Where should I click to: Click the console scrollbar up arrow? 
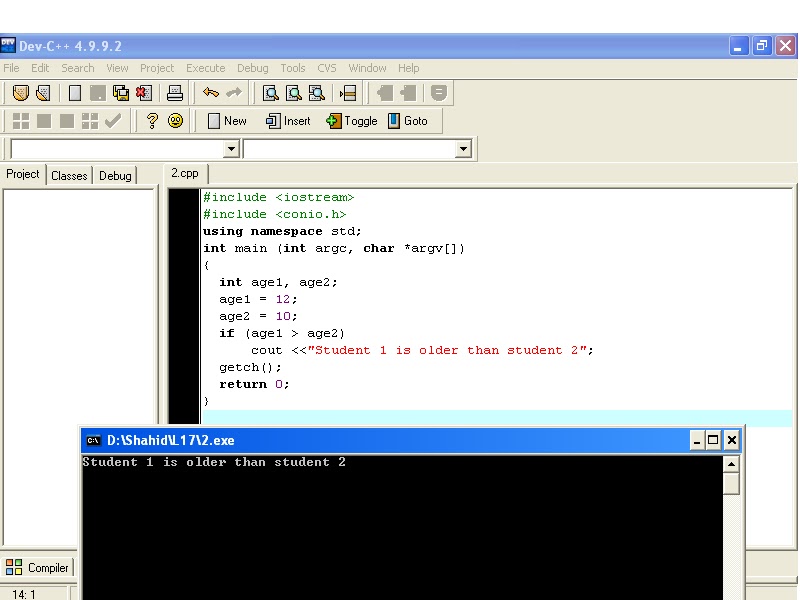click(731, 464)
